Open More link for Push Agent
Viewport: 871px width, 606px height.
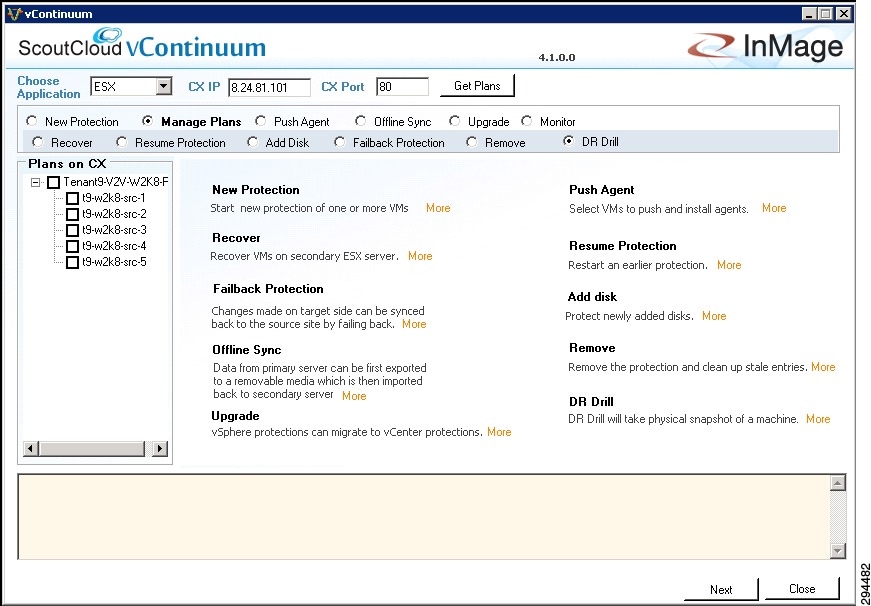click(774, 208)
